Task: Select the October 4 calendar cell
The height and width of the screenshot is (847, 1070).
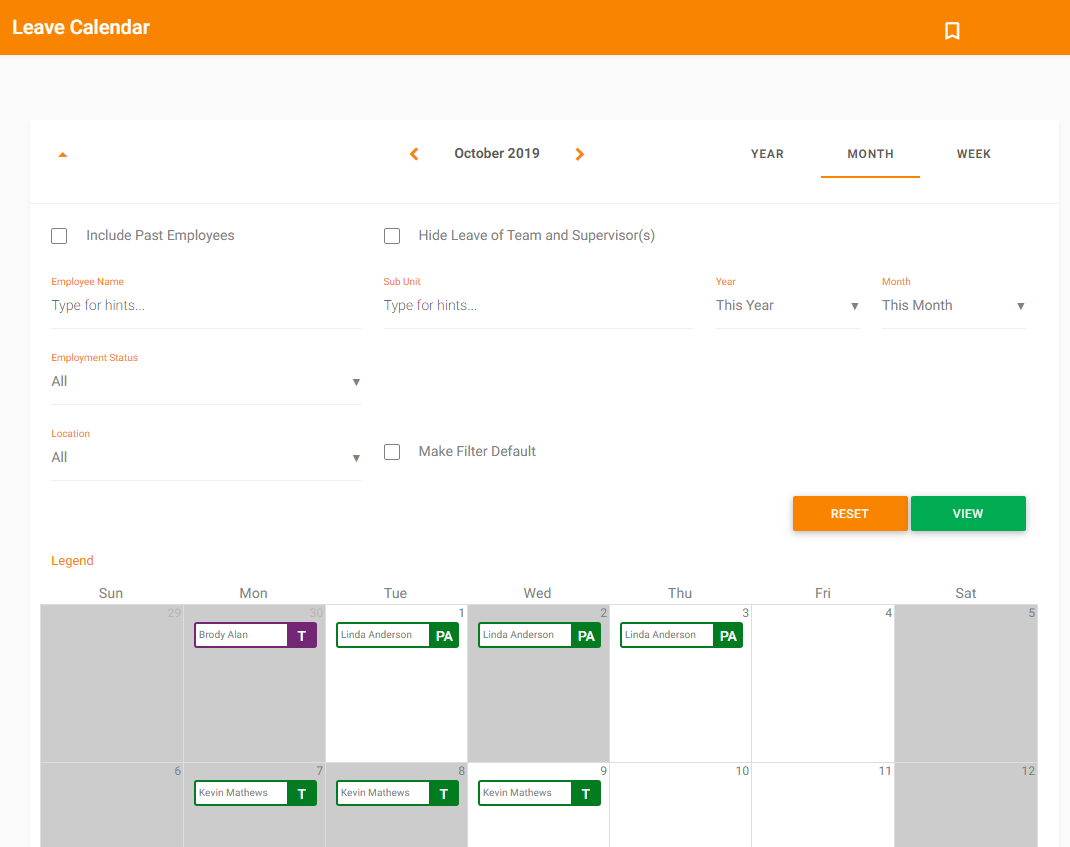Action: [823, 684]
